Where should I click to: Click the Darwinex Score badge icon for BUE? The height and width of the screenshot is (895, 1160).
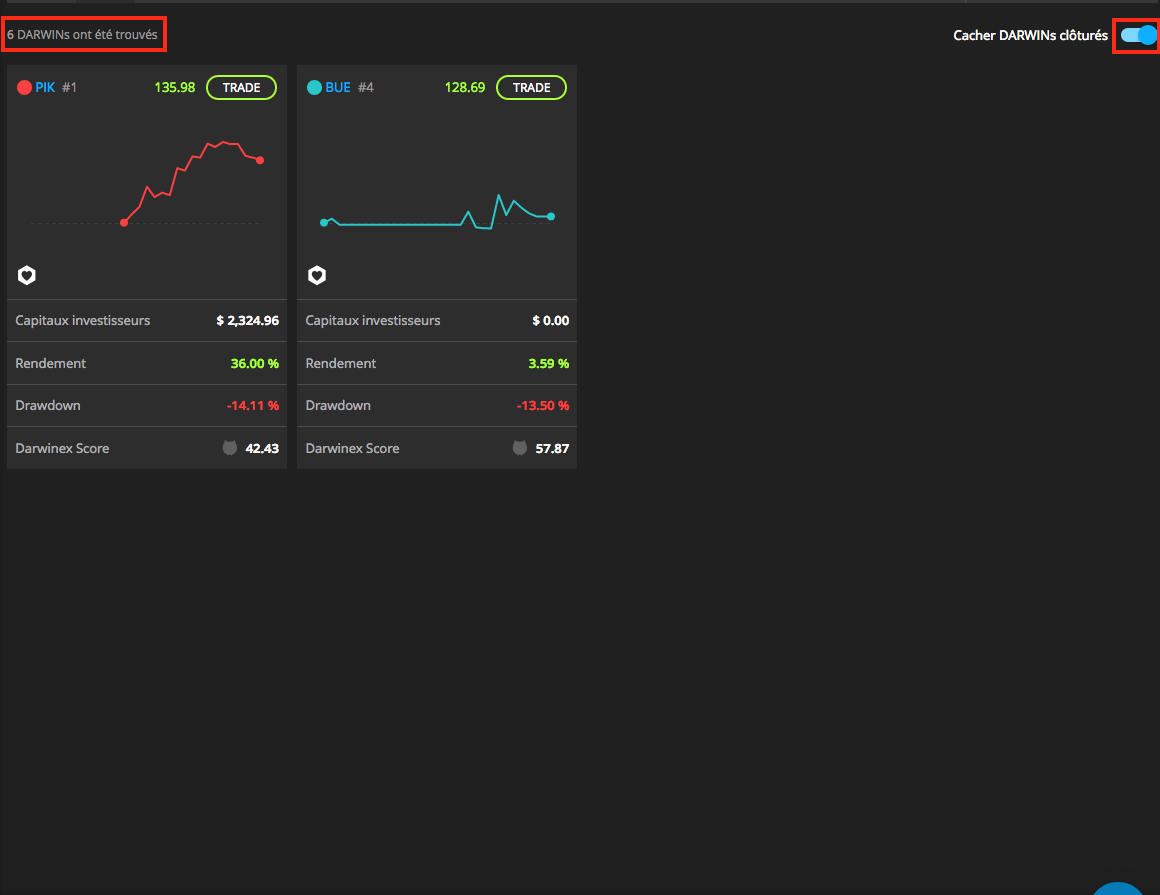pos(520,448)
